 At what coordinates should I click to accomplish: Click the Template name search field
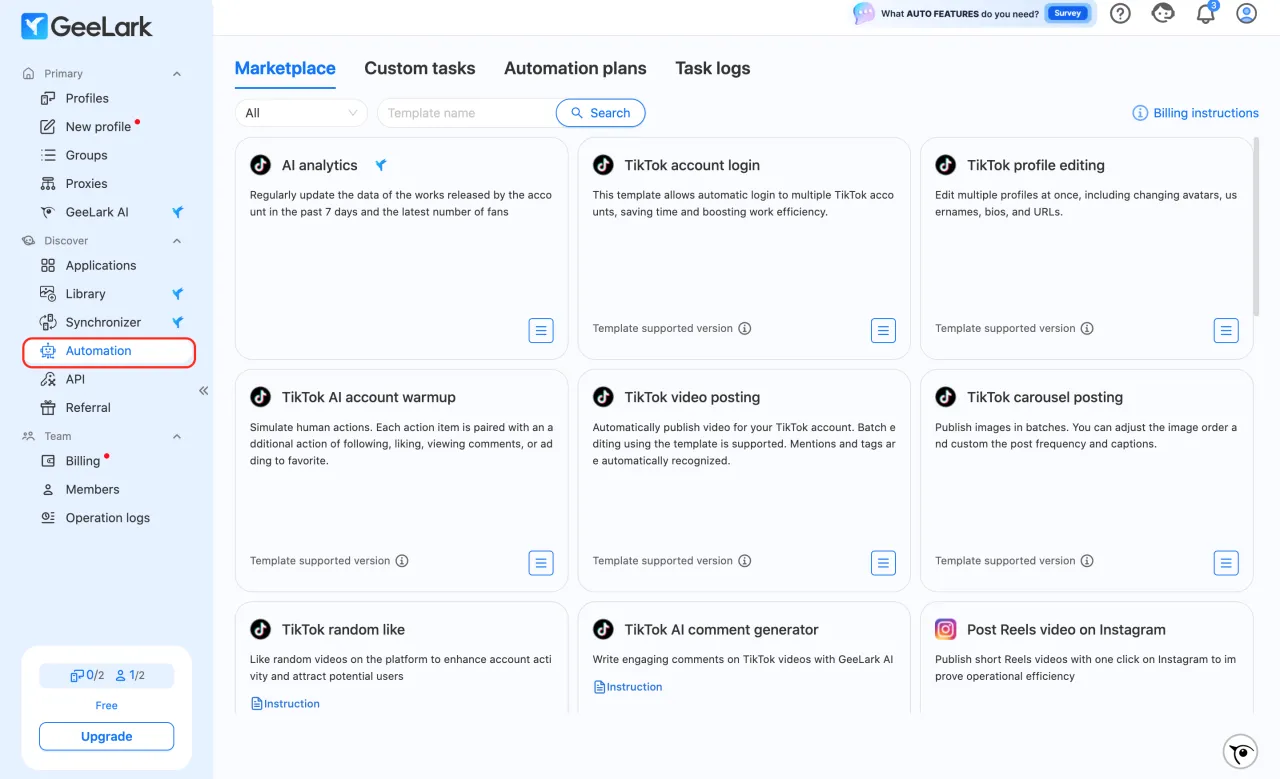[466, 113]
